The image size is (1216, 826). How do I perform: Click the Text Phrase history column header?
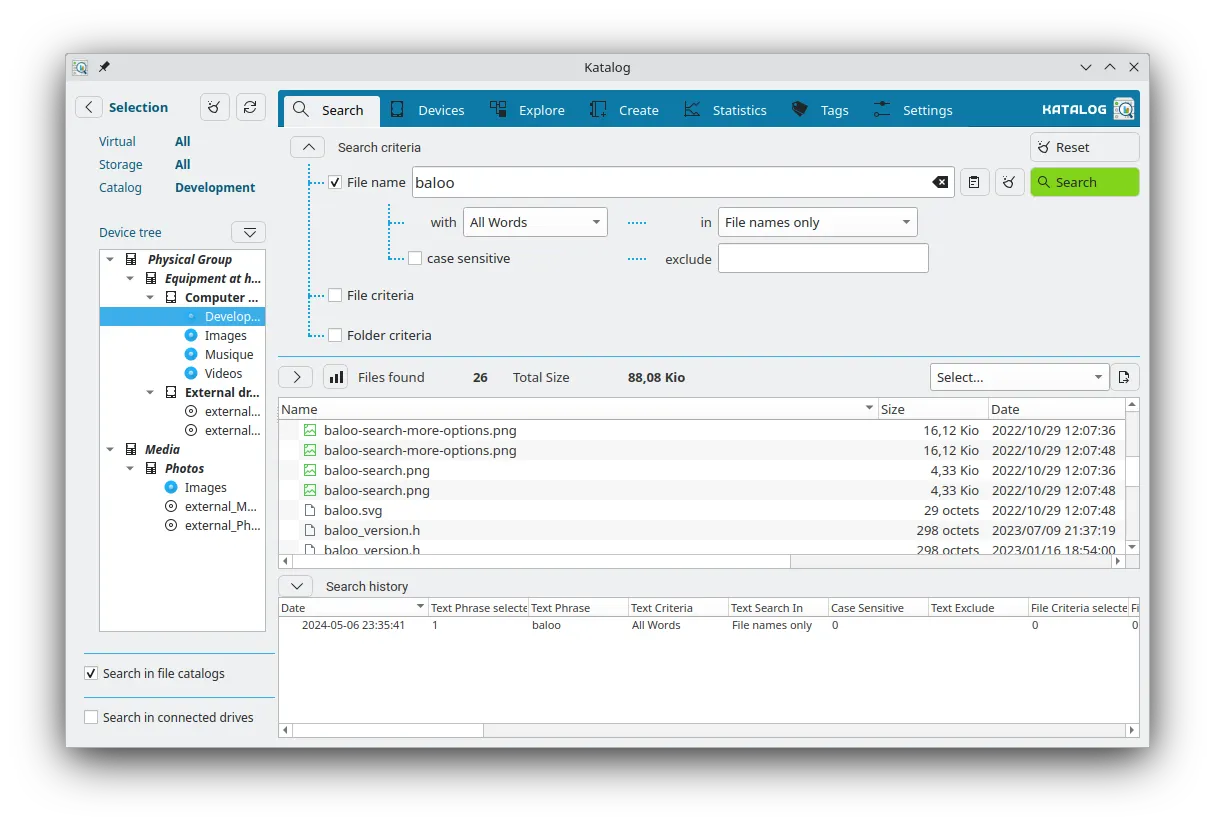click(x=578, y=607)
